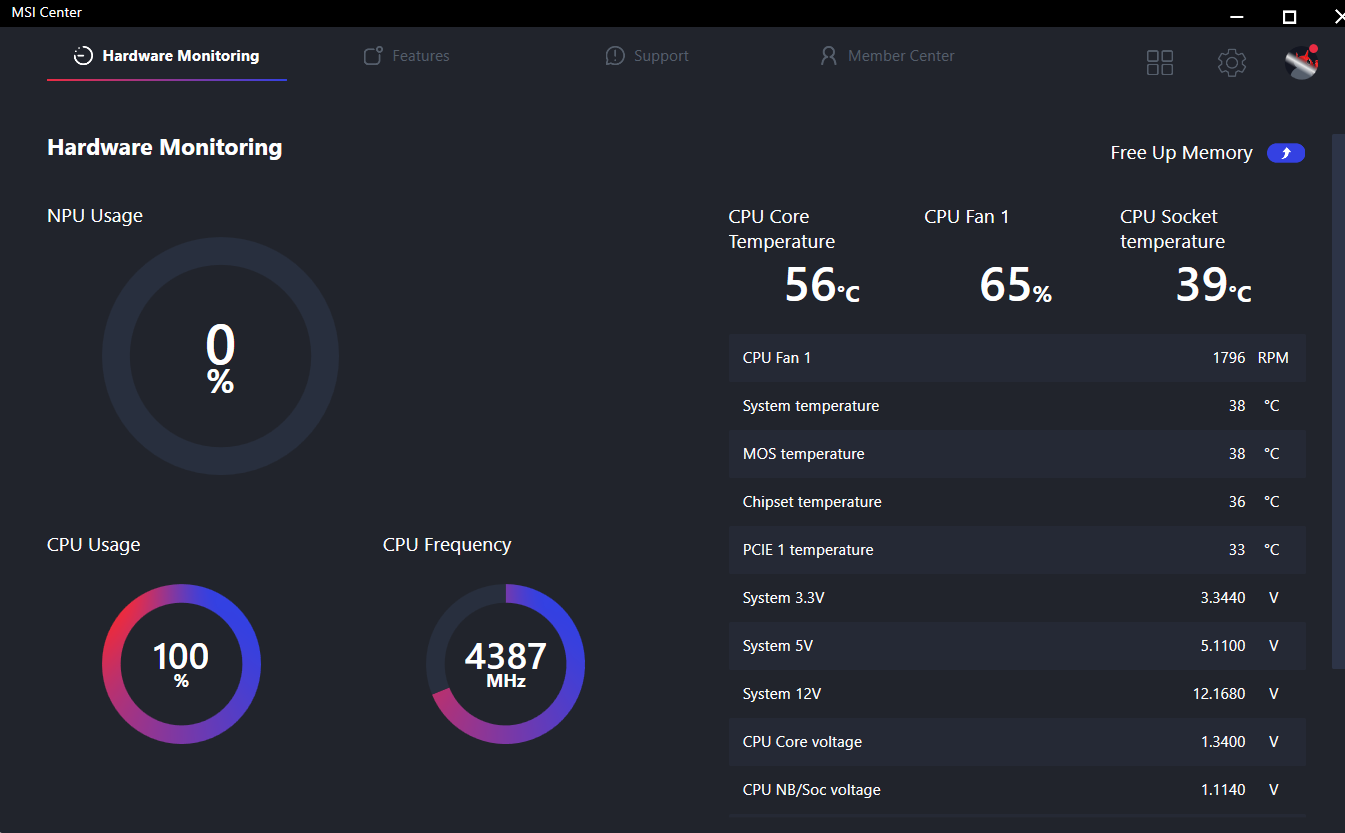Select the CPU Fan 1 RPM row
The image size is (1345, 833).
(1017, 358)
